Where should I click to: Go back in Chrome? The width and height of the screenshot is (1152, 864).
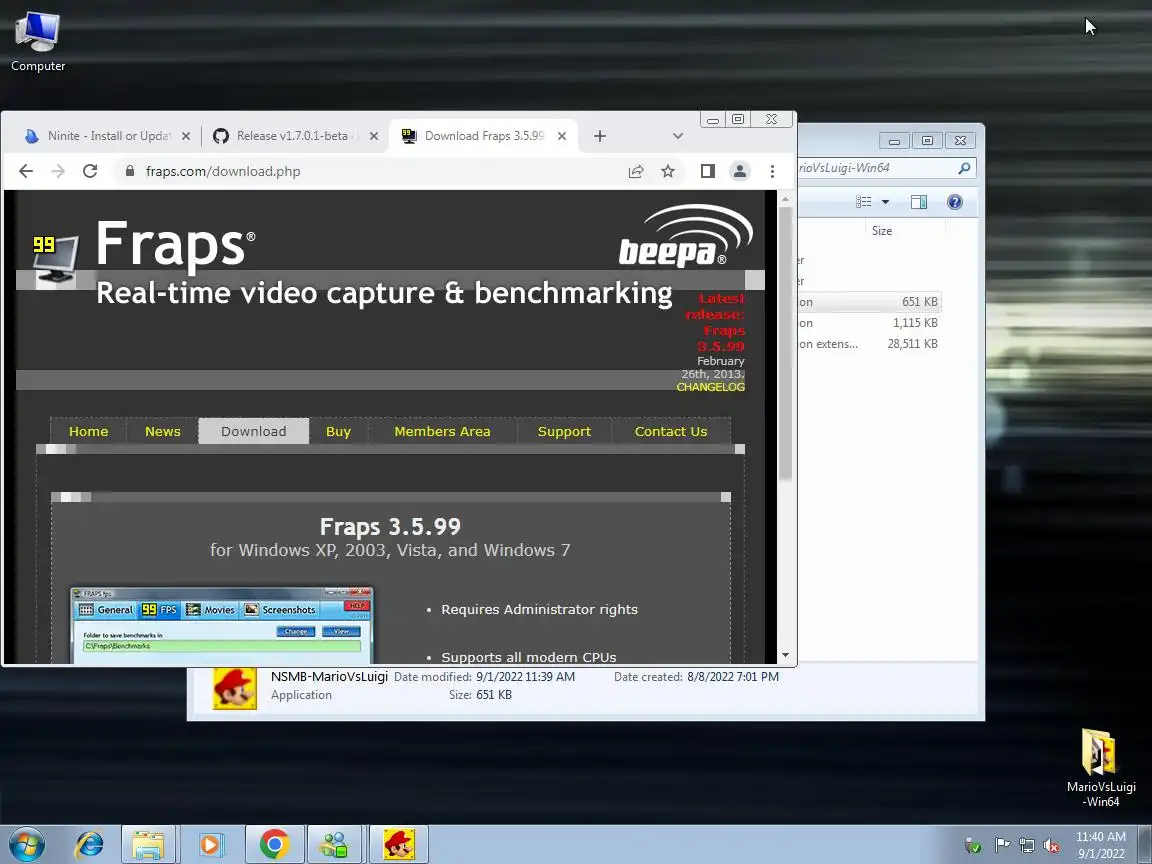point(26,171)
